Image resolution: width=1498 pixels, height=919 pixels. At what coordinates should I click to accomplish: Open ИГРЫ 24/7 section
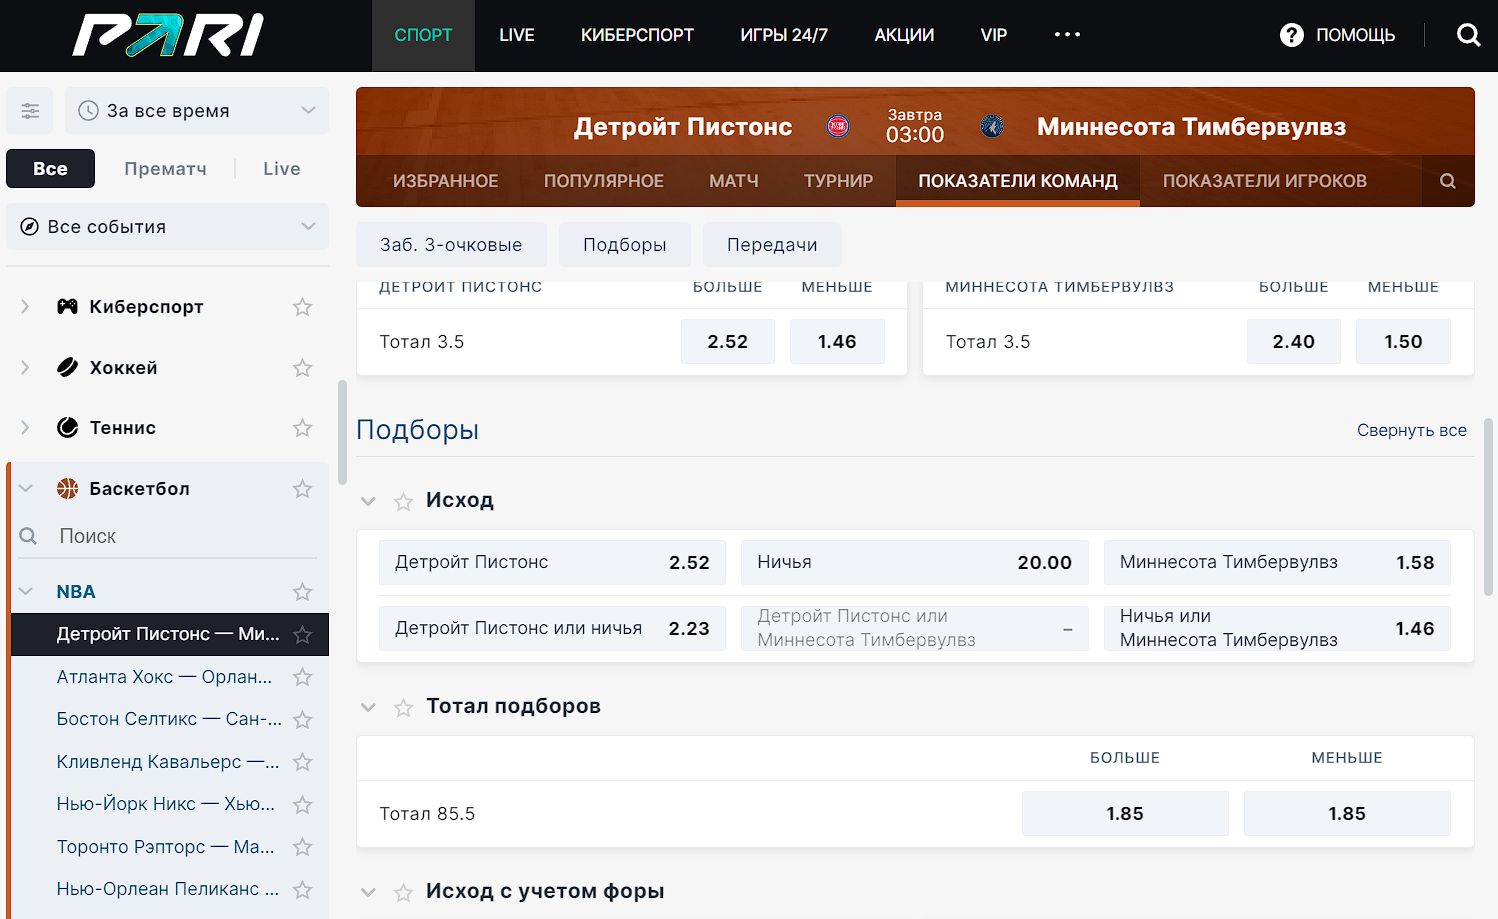[x=784, y=35]
